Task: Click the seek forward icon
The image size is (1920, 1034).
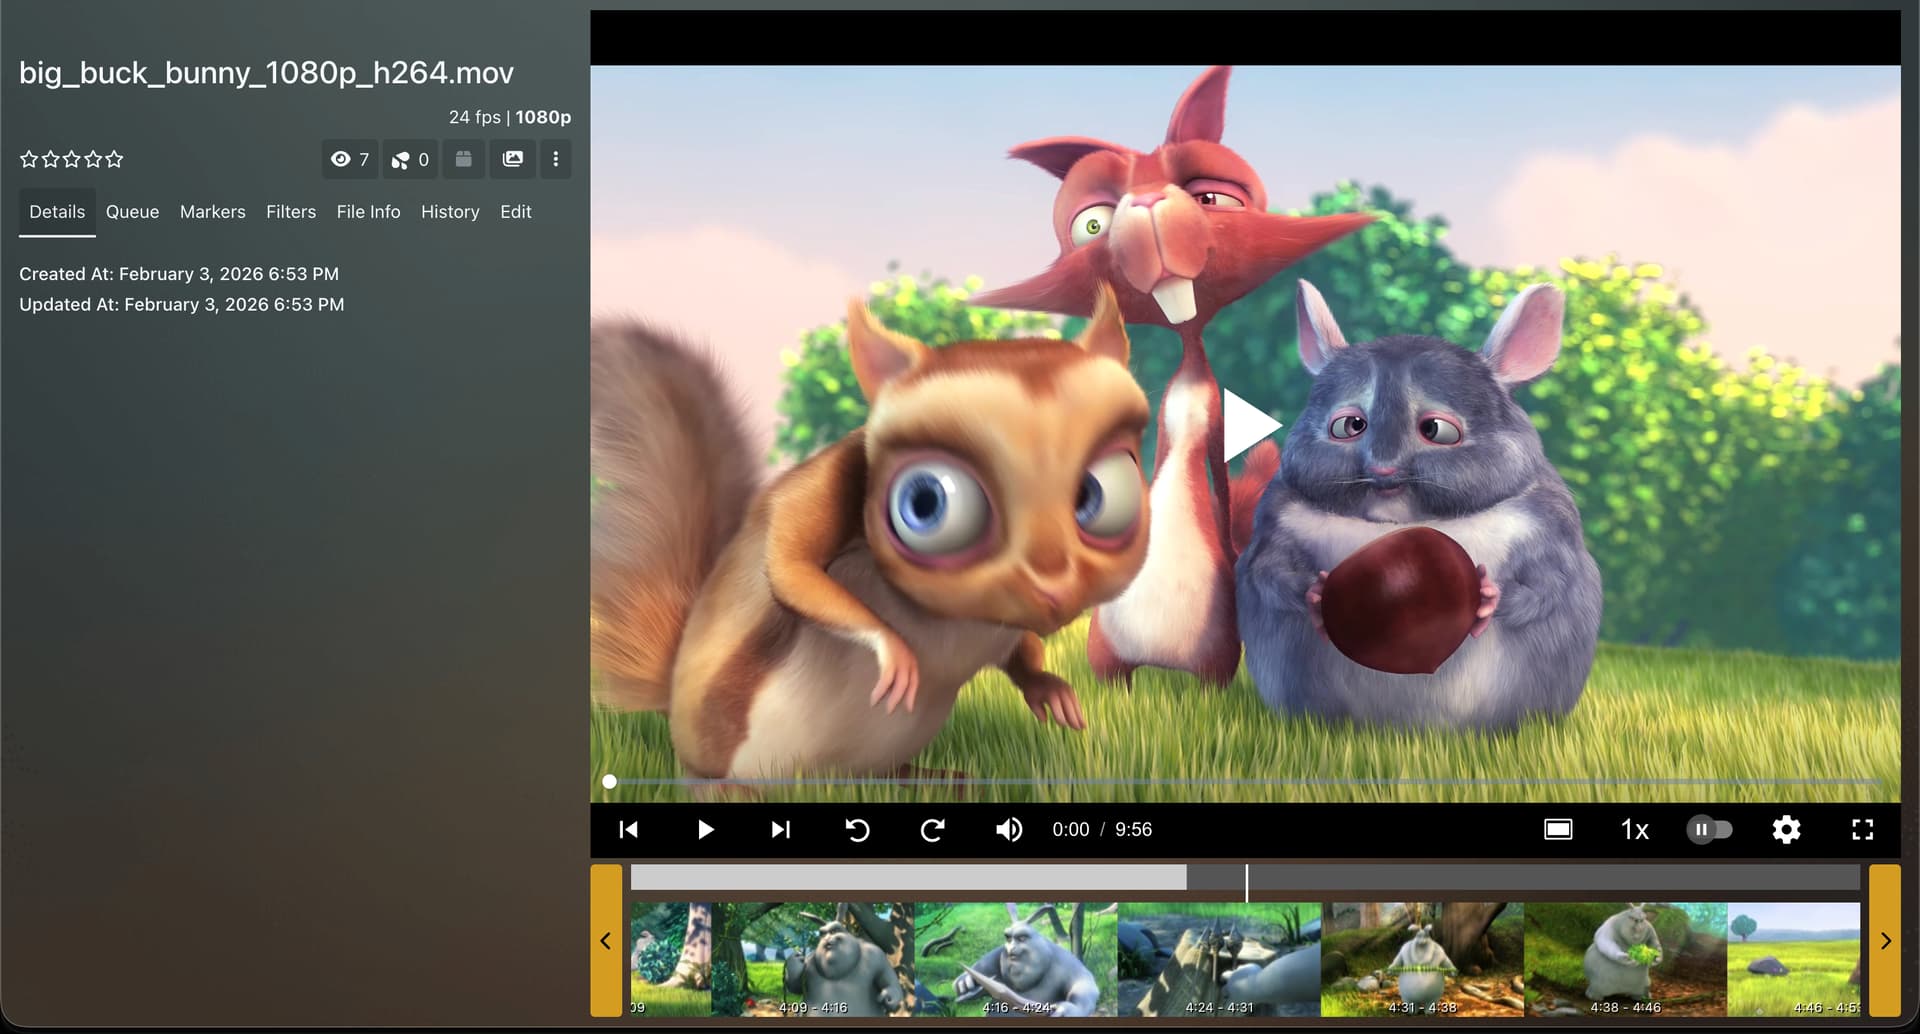Action: coord(932,830)
